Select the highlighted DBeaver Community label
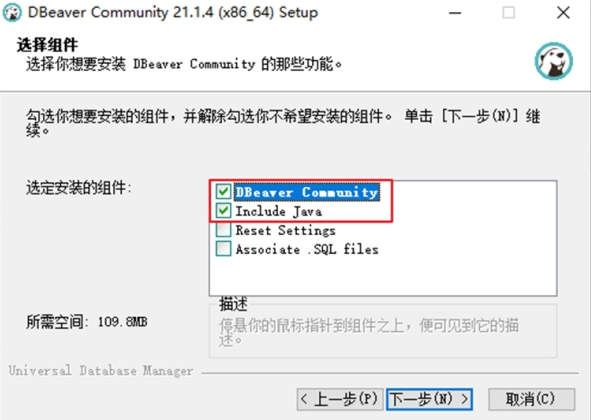The image size is (591, 420). (x=306, y=192)
